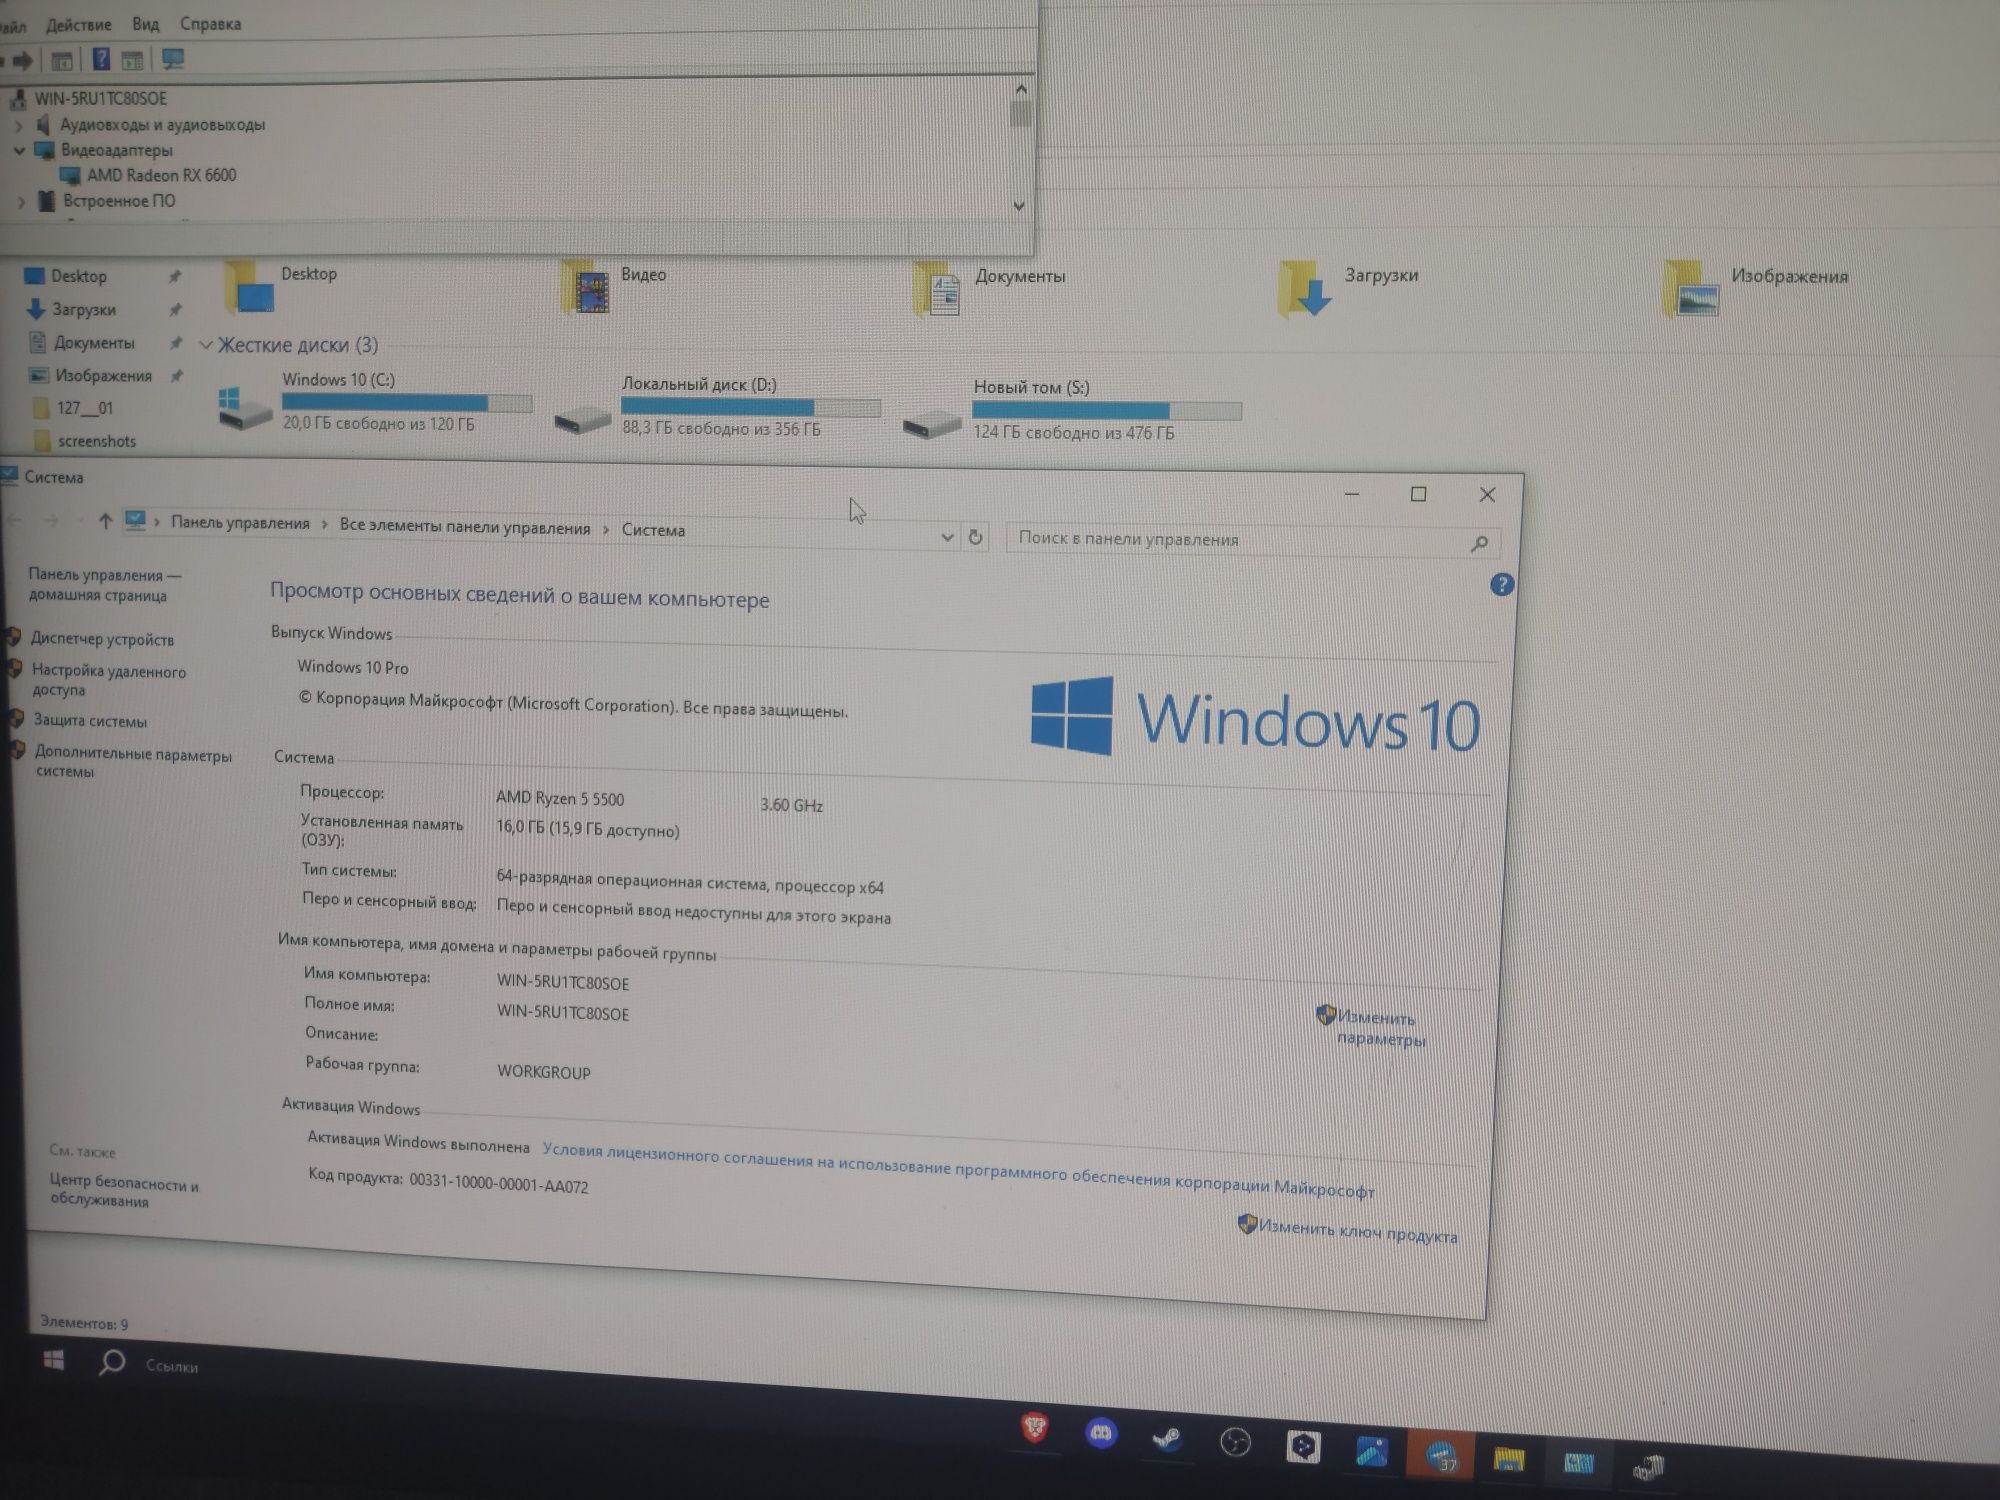
Task: Open the Видео folder icon
Action: point(587,288)
